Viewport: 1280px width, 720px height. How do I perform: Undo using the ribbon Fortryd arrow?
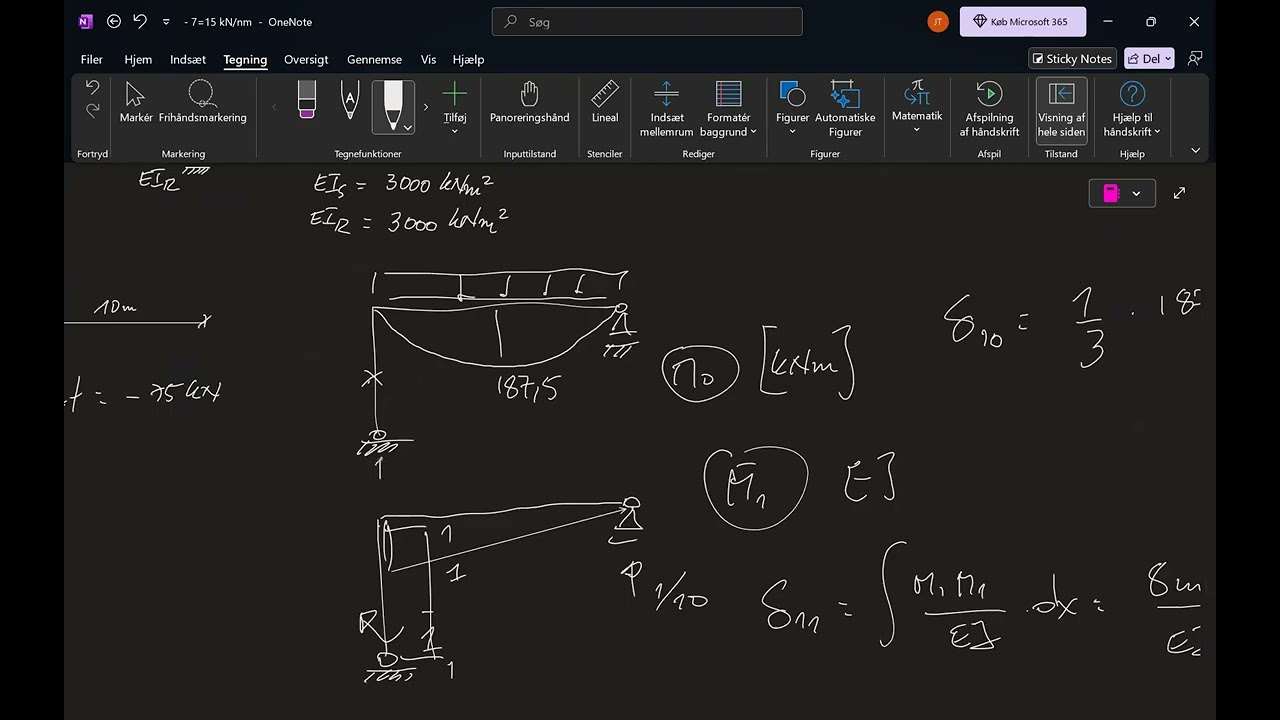[x=92, y=89]
